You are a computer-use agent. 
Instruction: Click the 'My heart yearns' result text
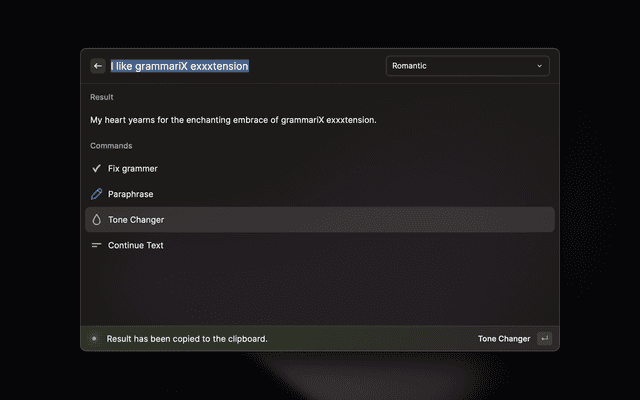point(233,120)
